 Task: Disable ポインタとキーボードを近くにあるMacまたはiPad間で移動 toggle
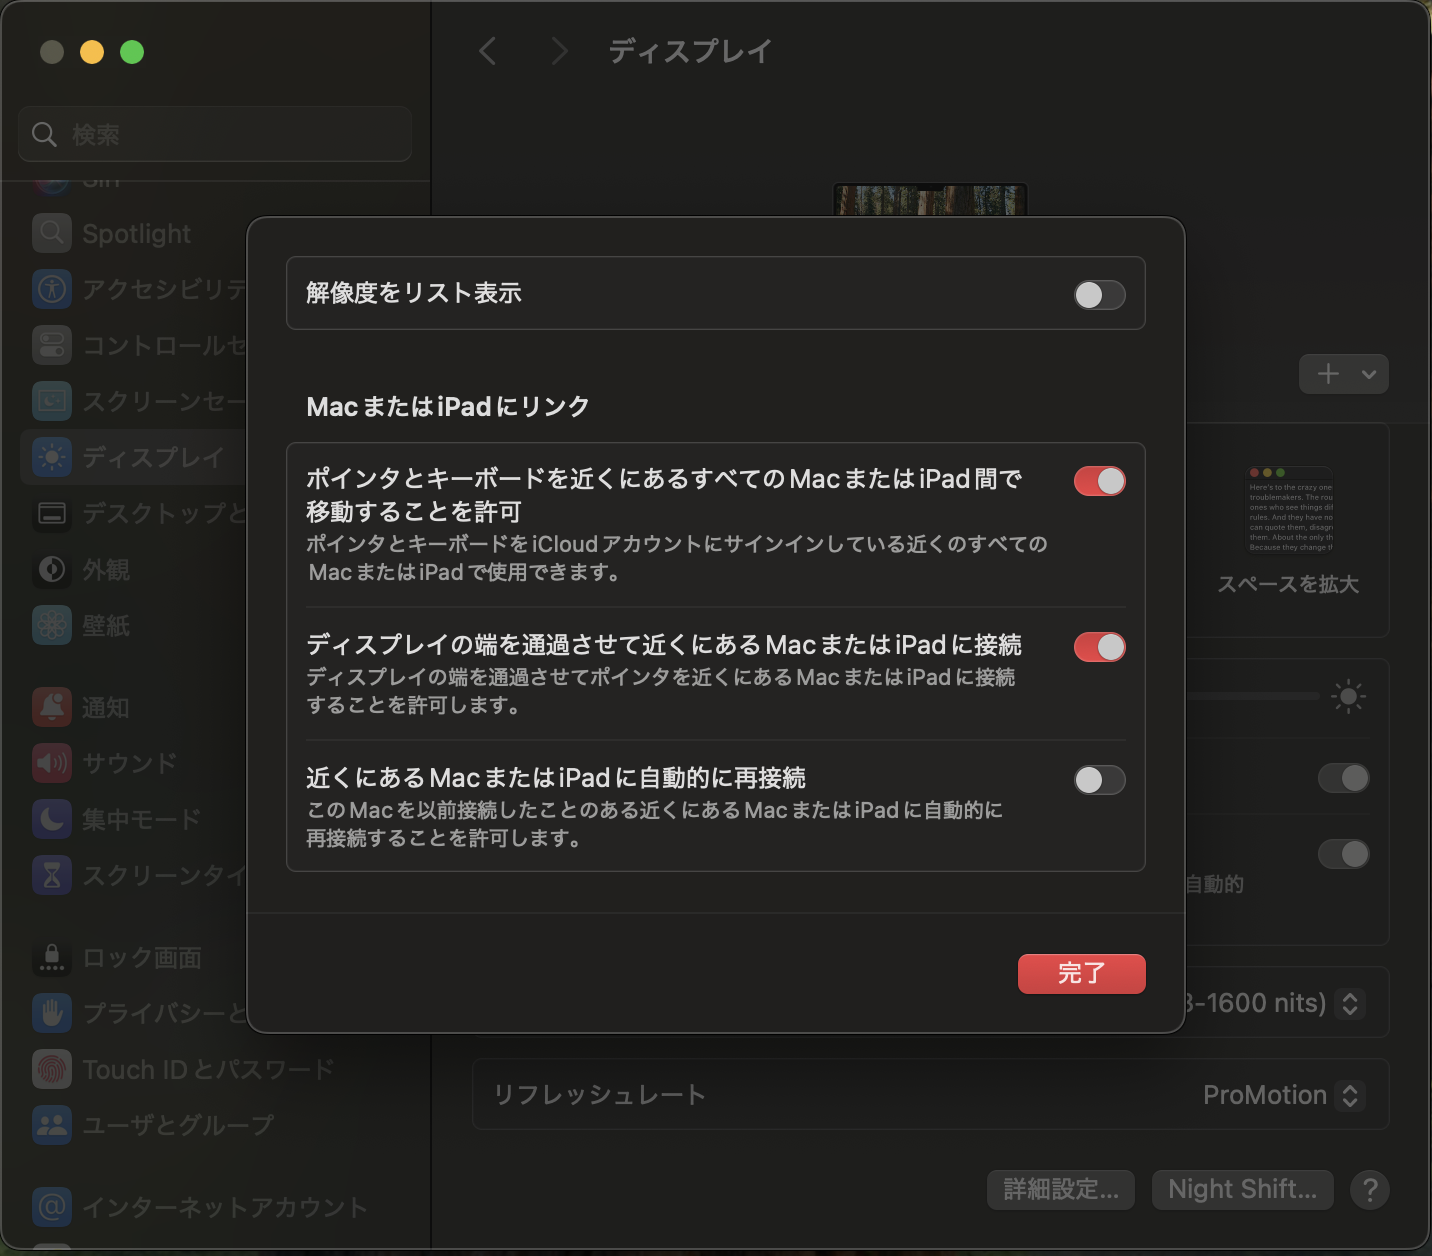[1098, 481]
